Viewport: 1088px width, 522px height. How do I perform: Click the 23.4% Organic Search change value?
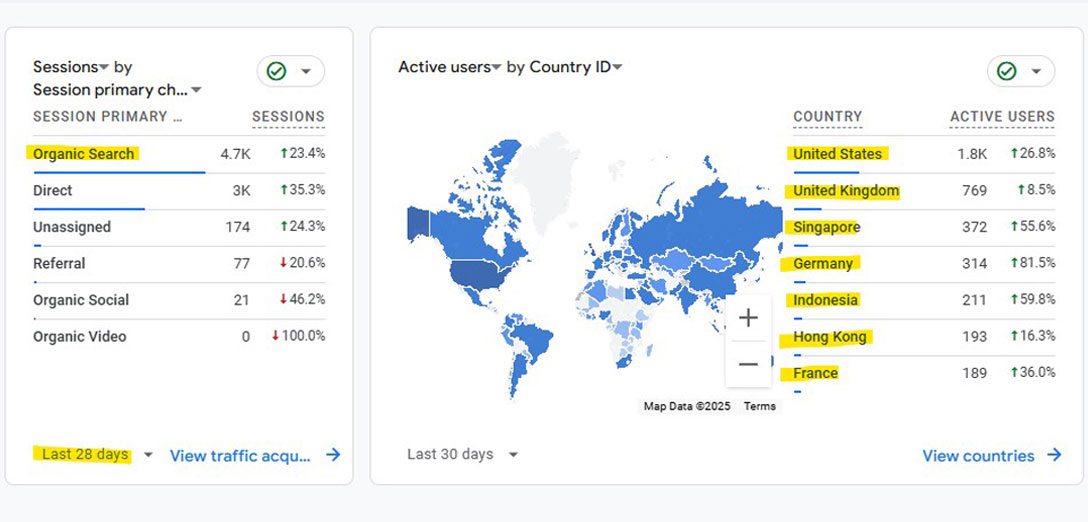(x=303, y=153)
